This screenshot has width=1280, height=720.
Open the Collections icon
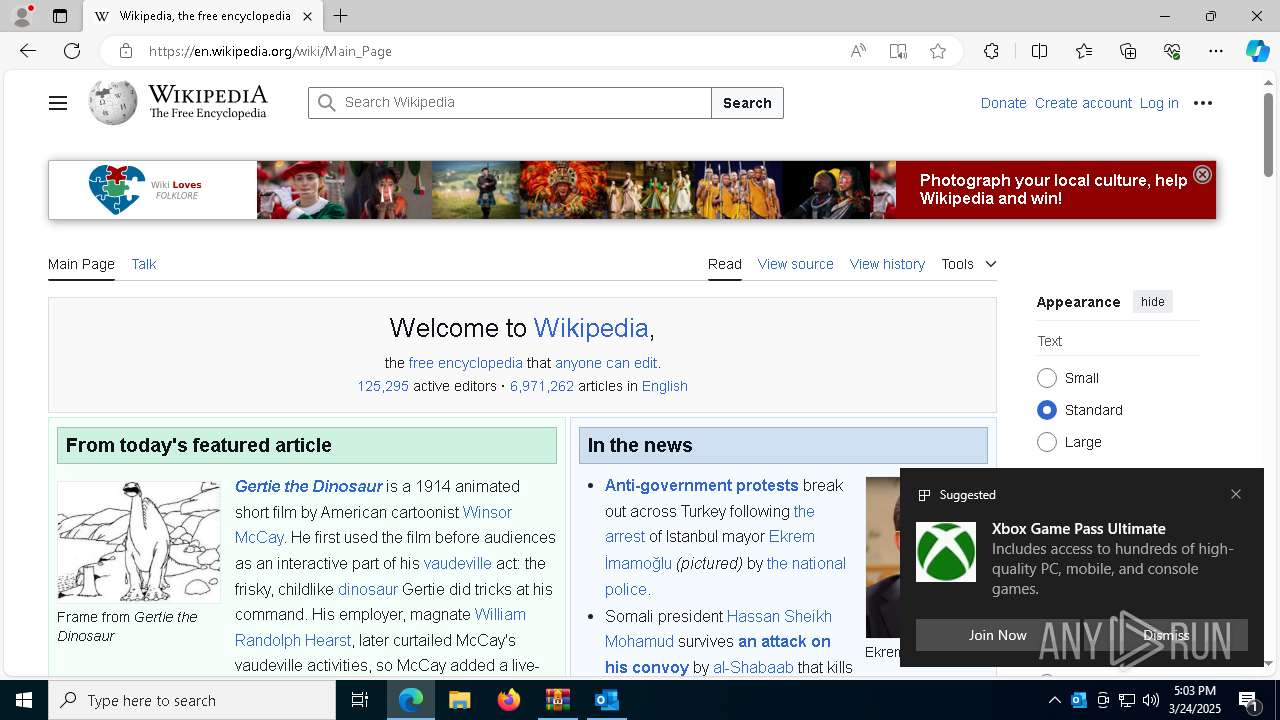pos(1128,51)
